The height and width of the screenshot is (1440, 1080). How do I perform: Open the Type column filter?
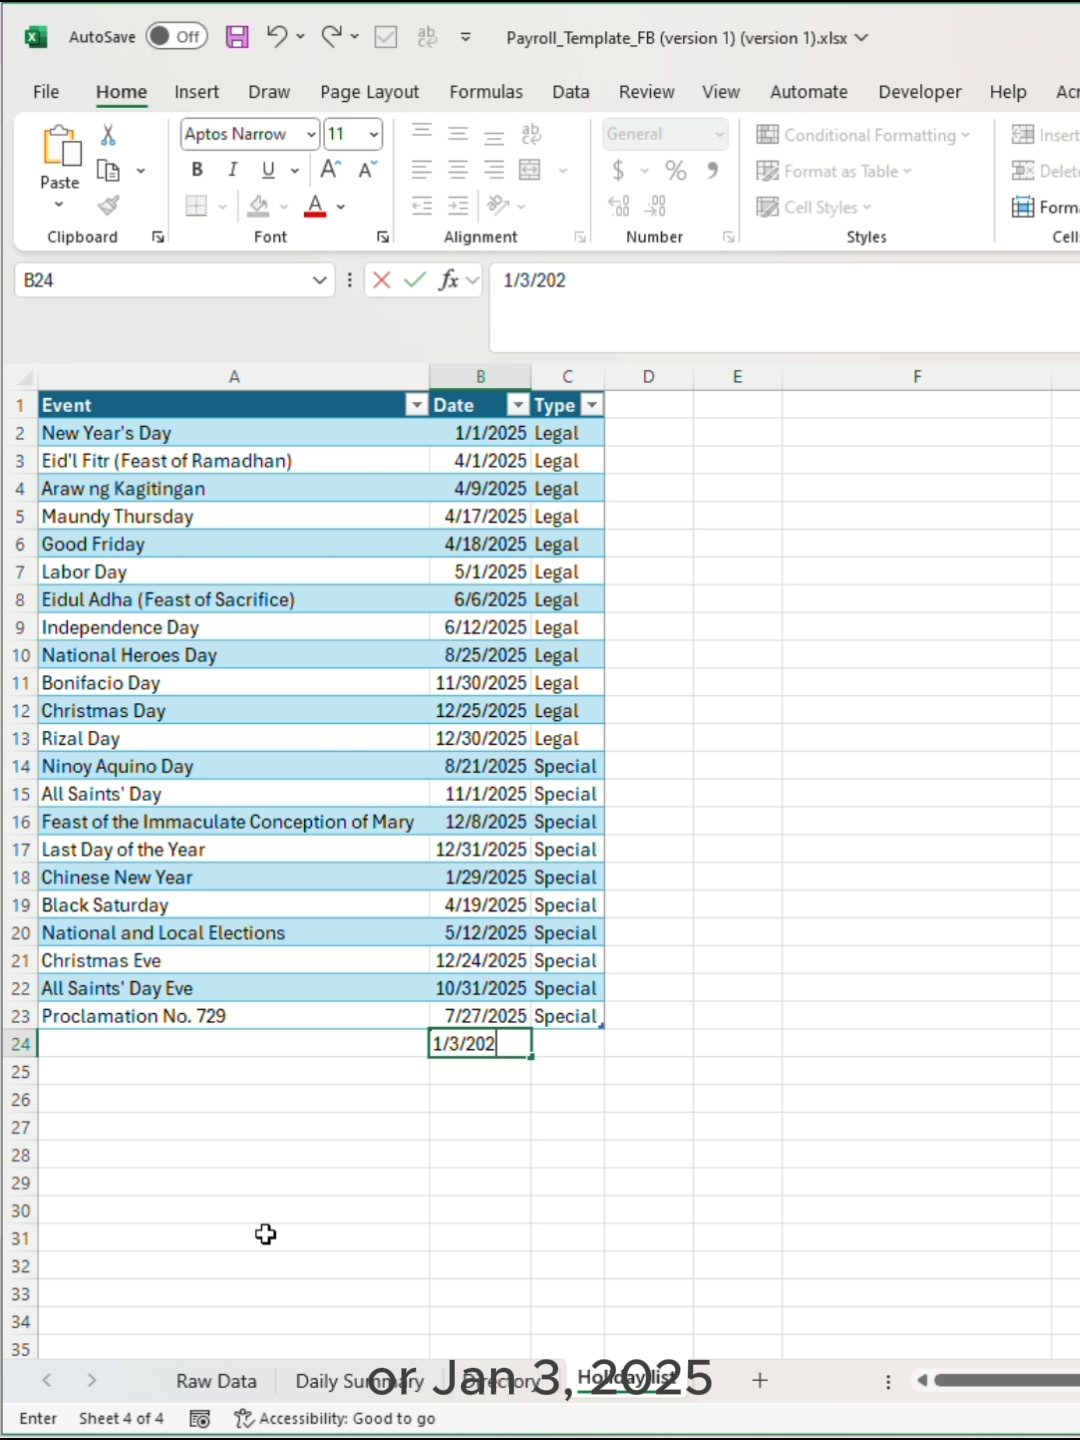[593, 405]
